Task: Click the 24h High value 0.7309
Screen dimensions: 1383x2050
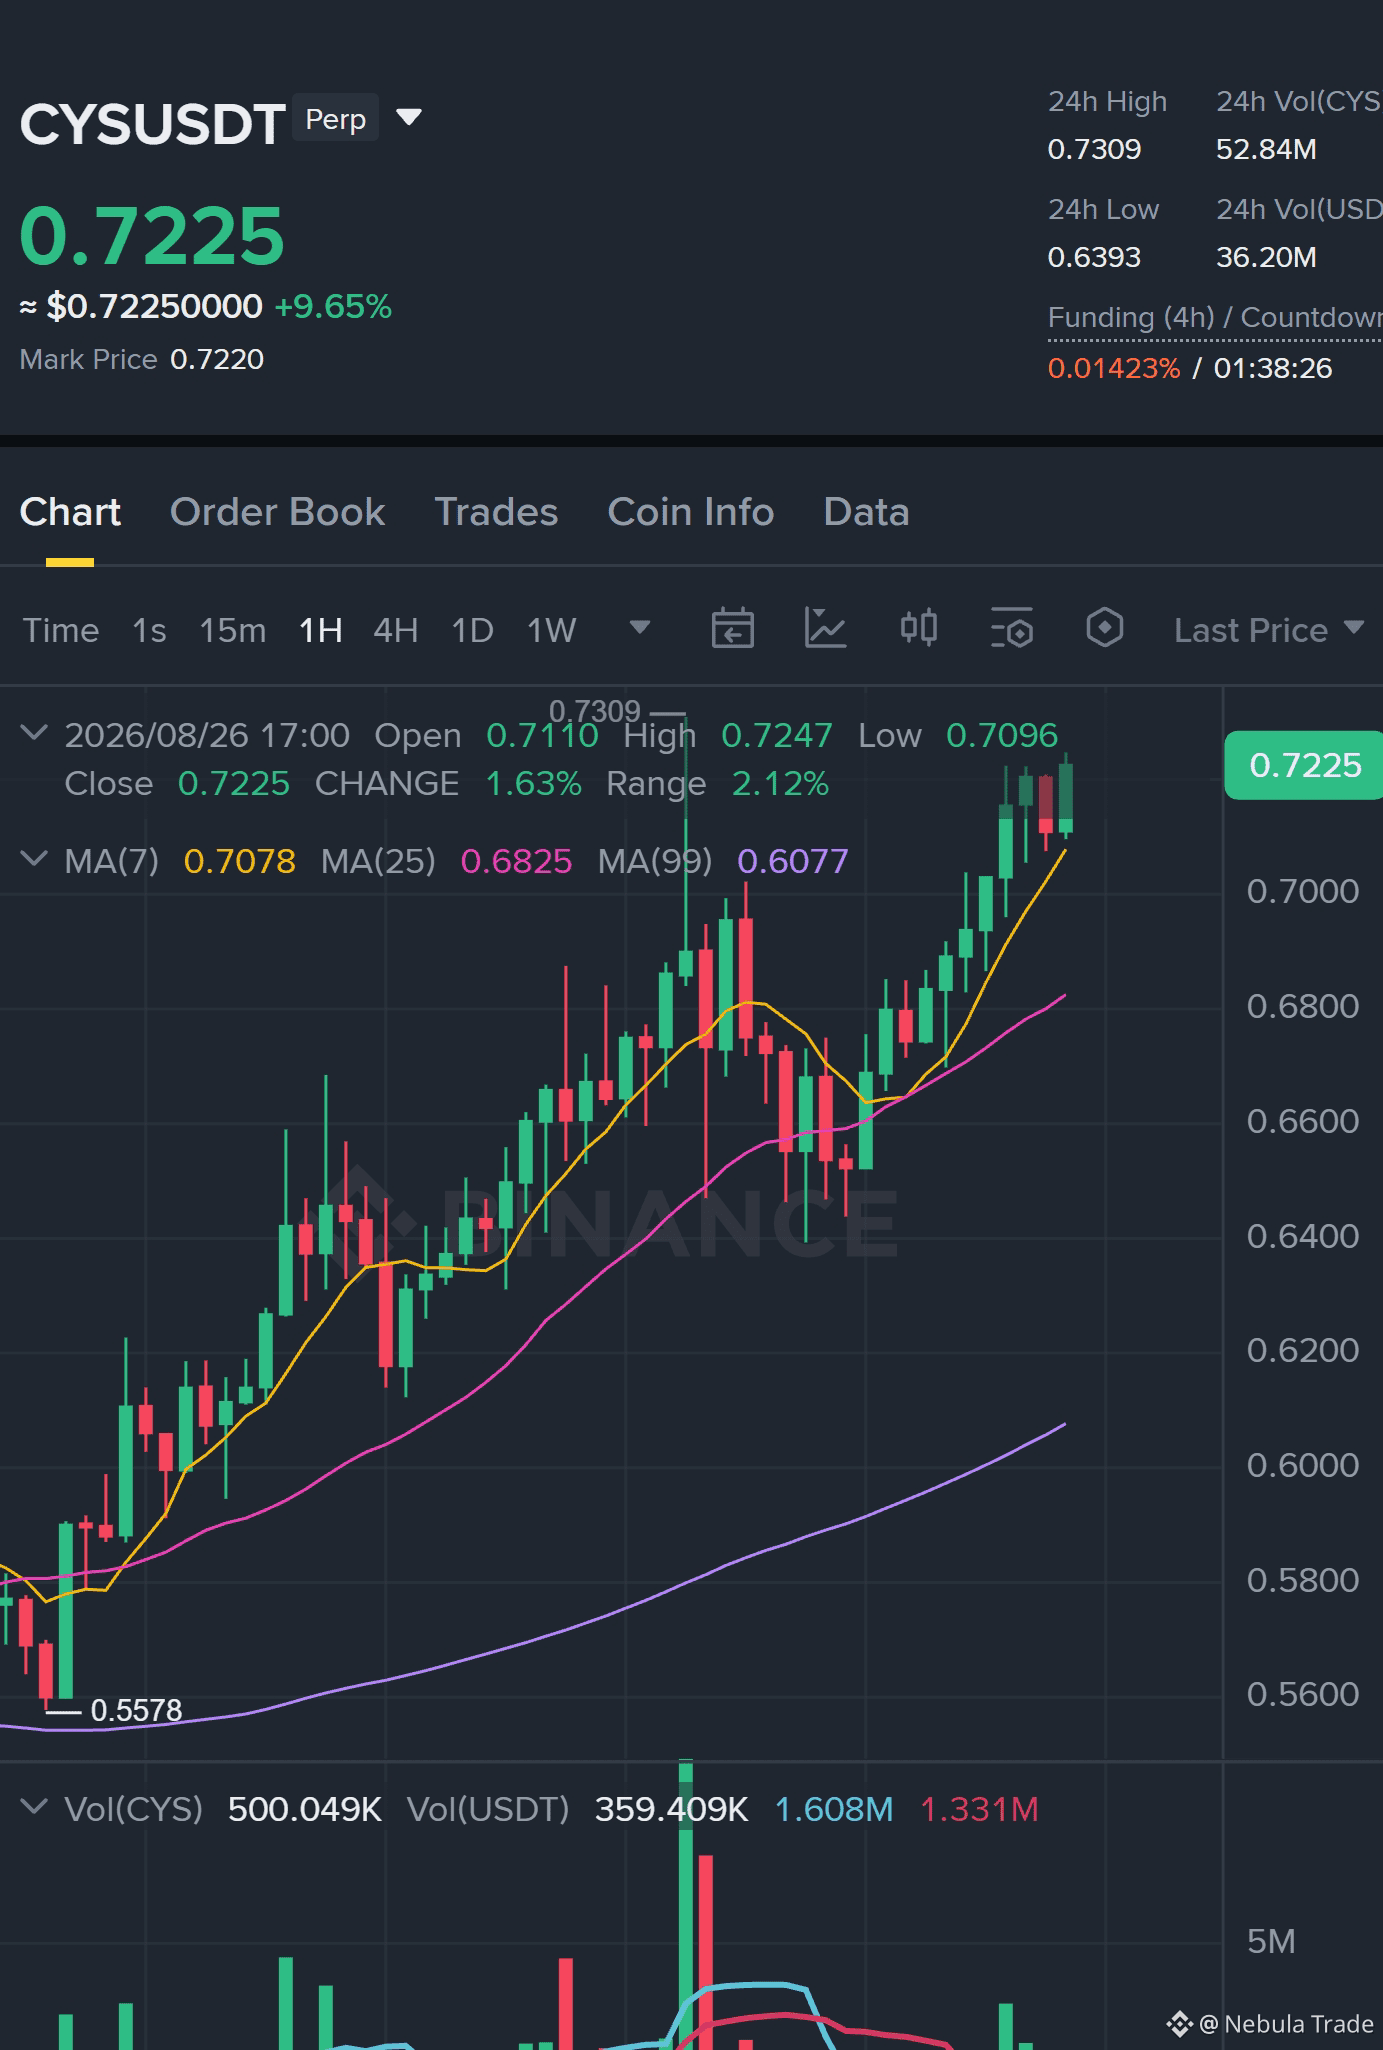Action: [1094, 149]
